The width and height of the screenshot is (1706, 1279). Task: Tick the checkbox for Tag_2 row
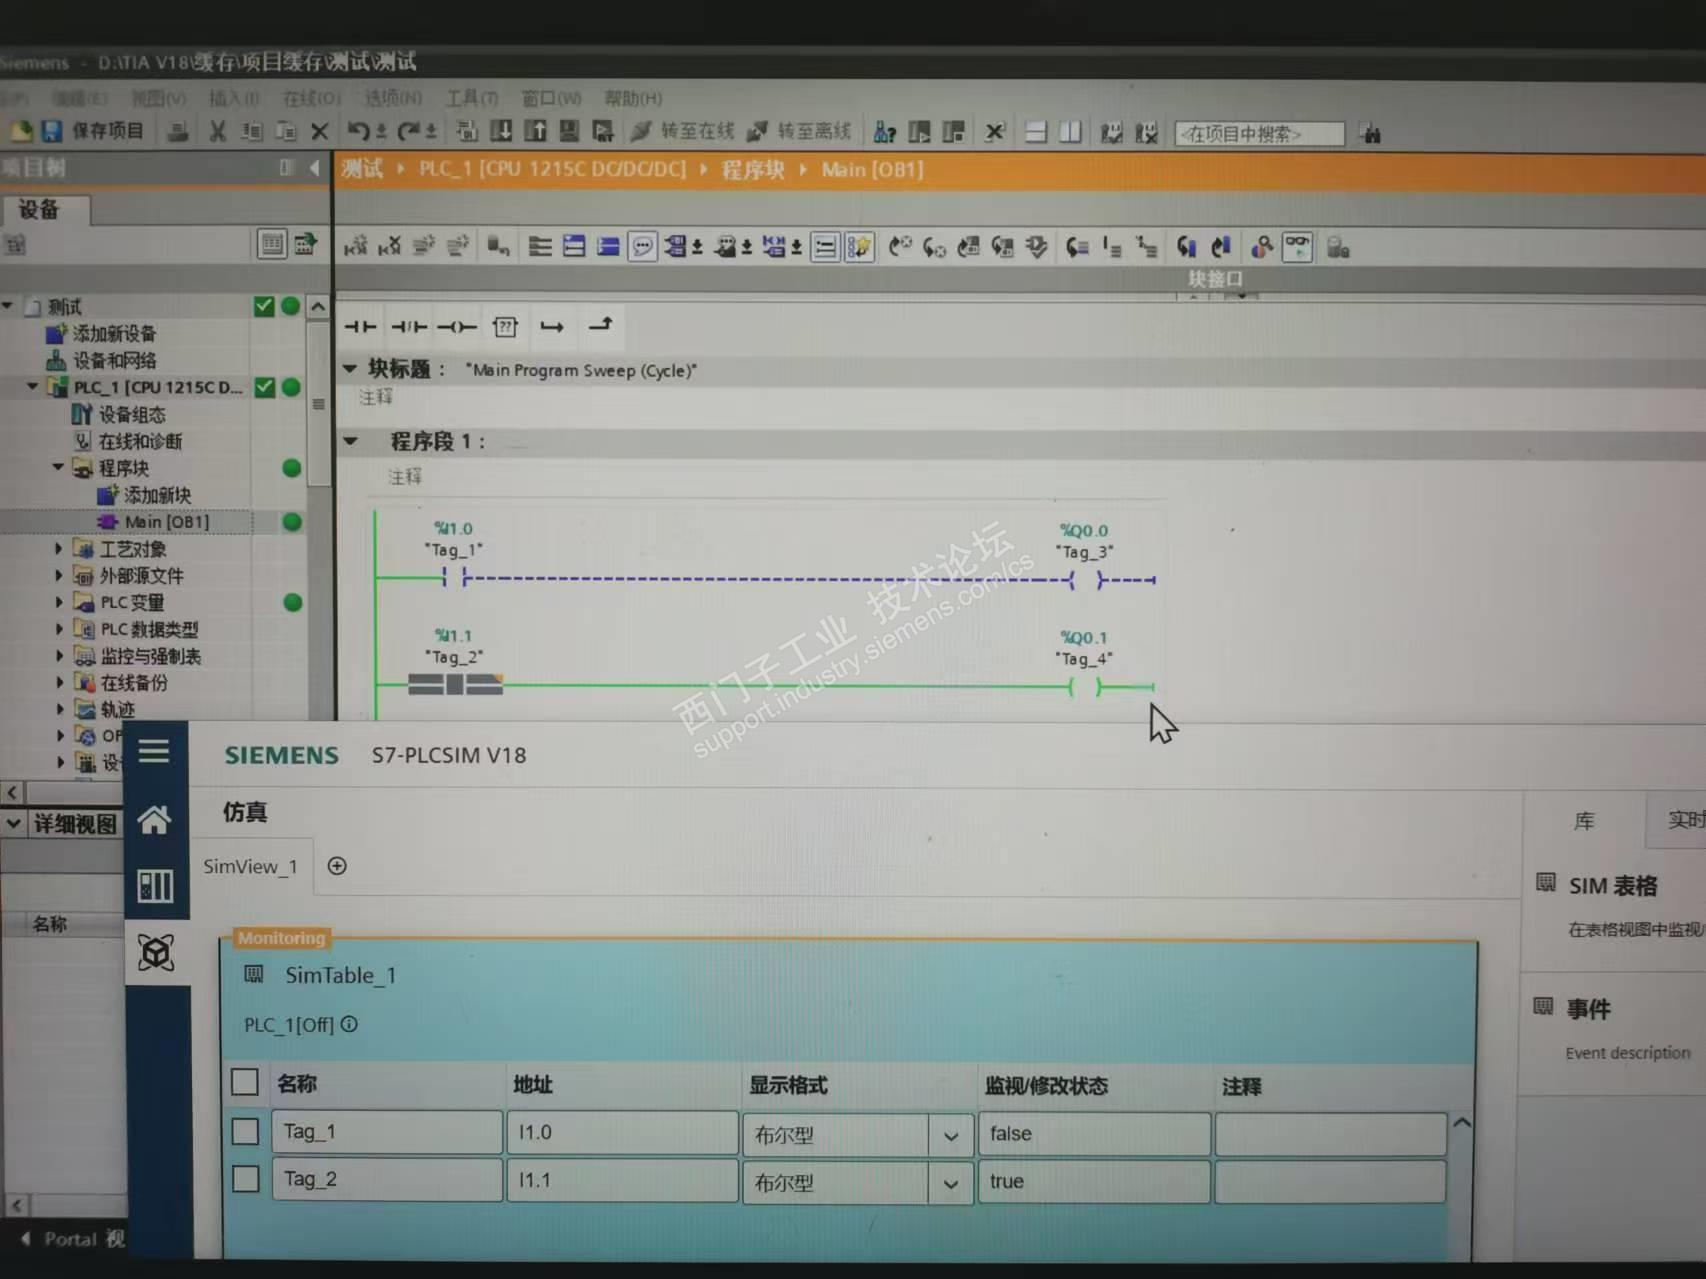tap(245, 1179)
